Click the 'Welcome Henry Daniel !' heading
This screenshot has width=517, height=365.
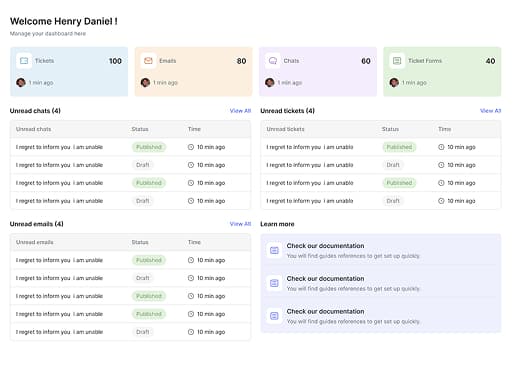[64, 21]
